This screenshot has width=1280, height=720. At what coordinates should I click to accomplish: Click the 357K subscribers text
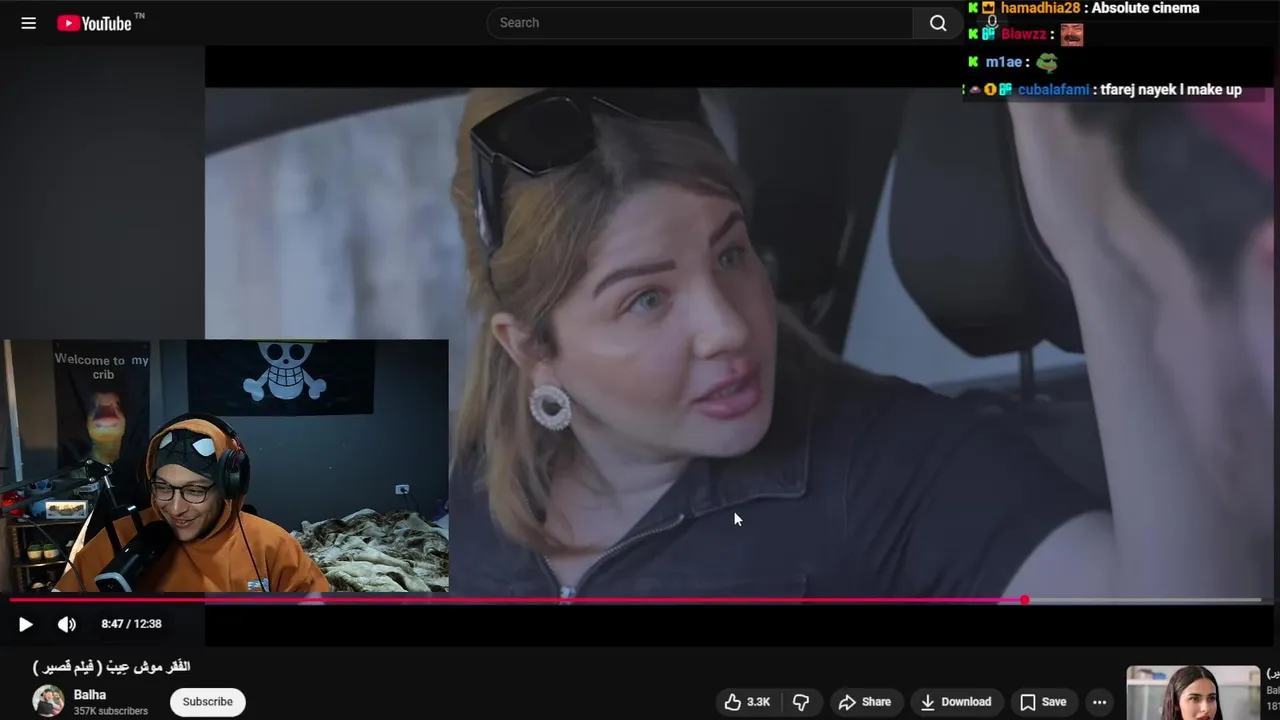pyautogui.click(x=111, y=711)
